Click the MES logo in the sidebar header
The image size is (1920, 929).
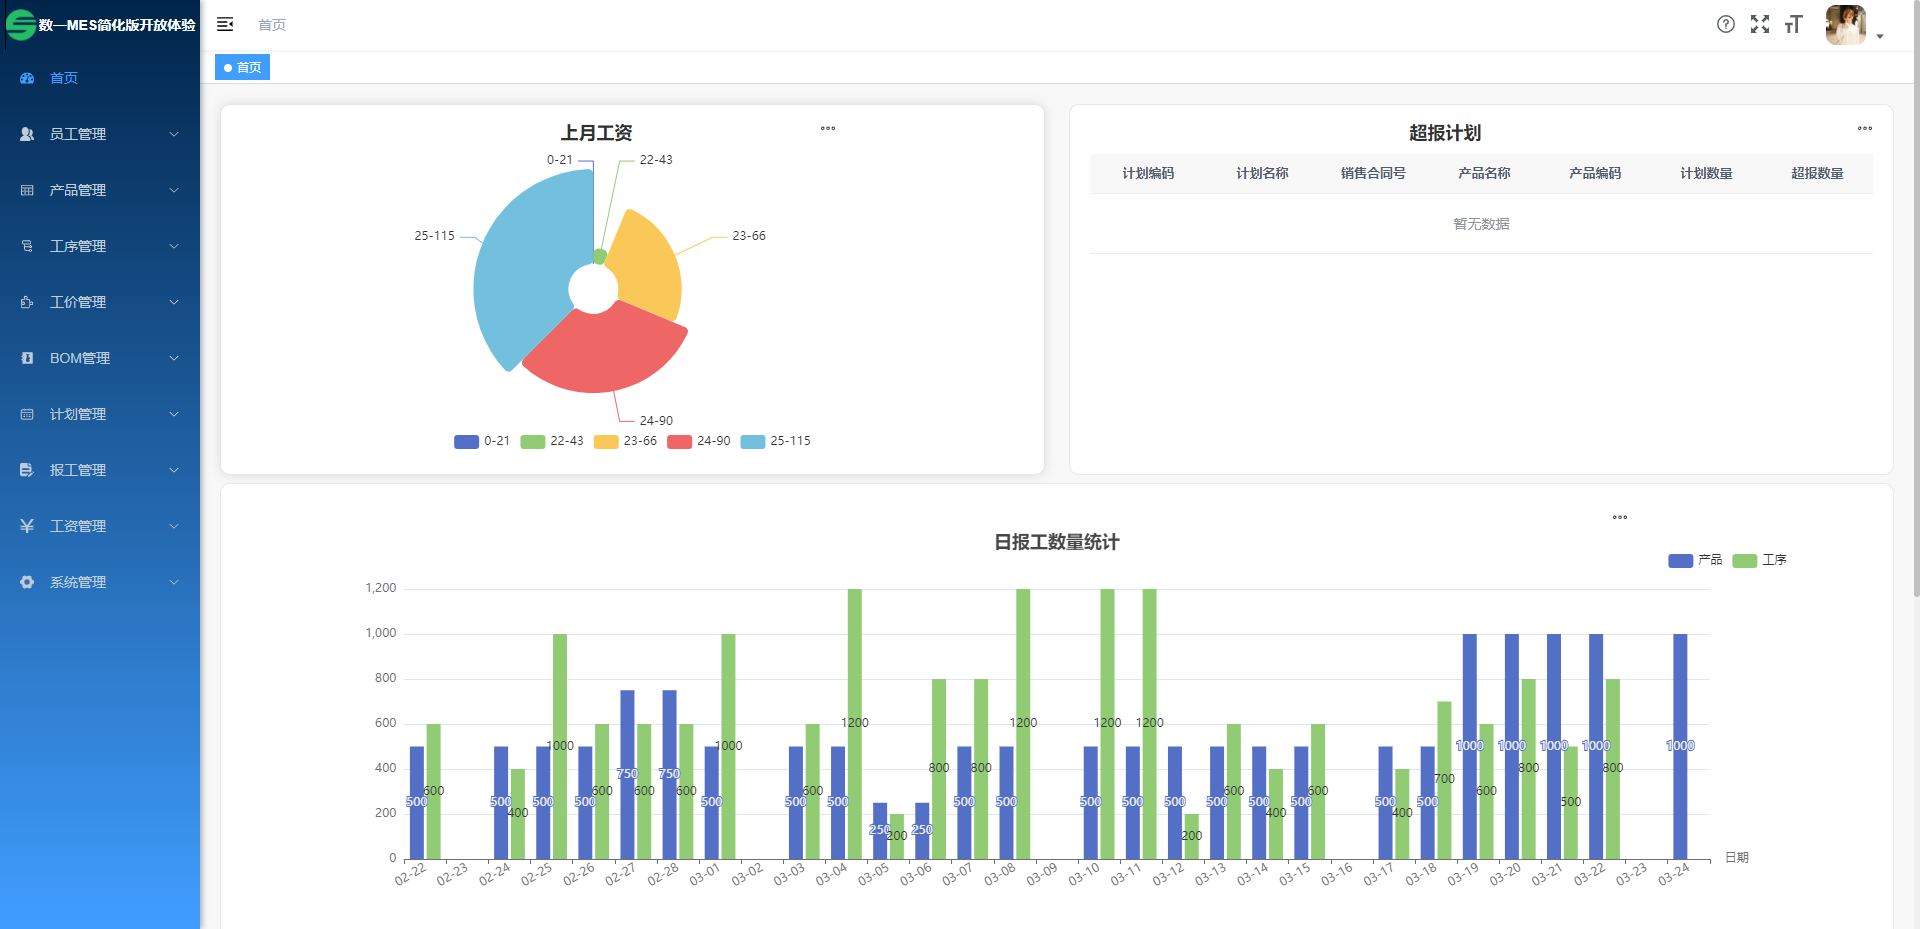point(21,25)
